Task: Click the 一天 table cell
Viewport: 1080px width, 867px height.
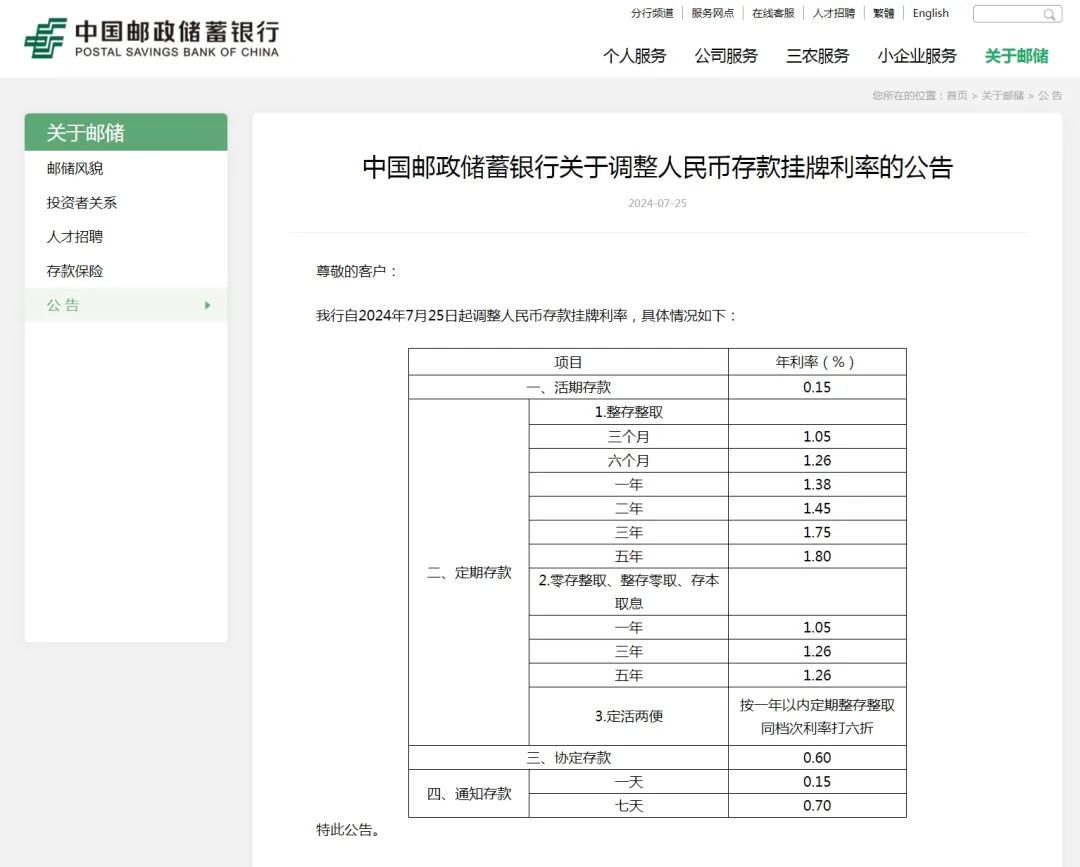Action: (x=629, y=782)
